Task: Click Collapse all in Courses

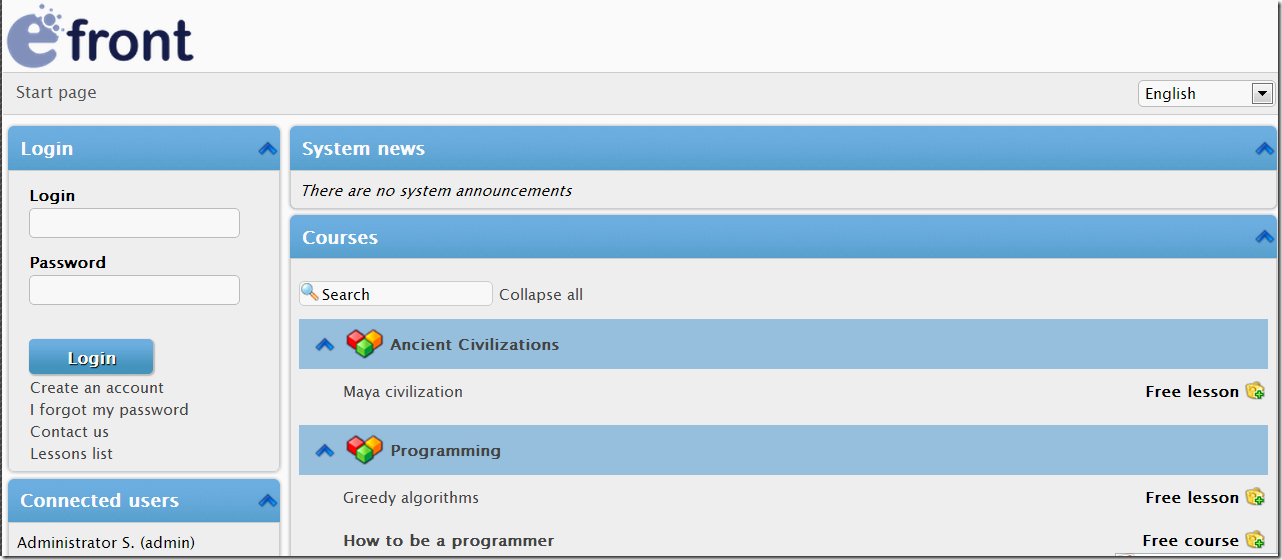Action: [541, 295]
